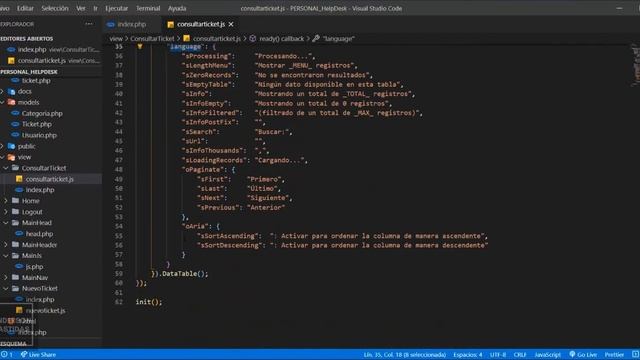Screen dimensions: 640x360
Task: Collapse the MainHead folder
Action: pos(37,223)
